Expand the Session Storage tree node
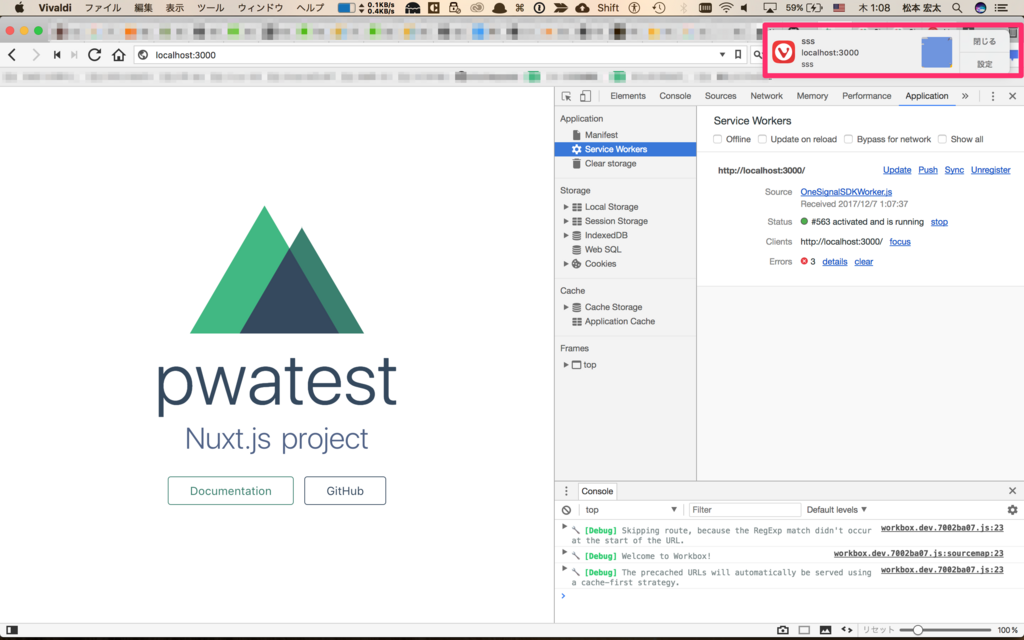The height and width of the screenshot is (640, 1024). tap(566, 221)
